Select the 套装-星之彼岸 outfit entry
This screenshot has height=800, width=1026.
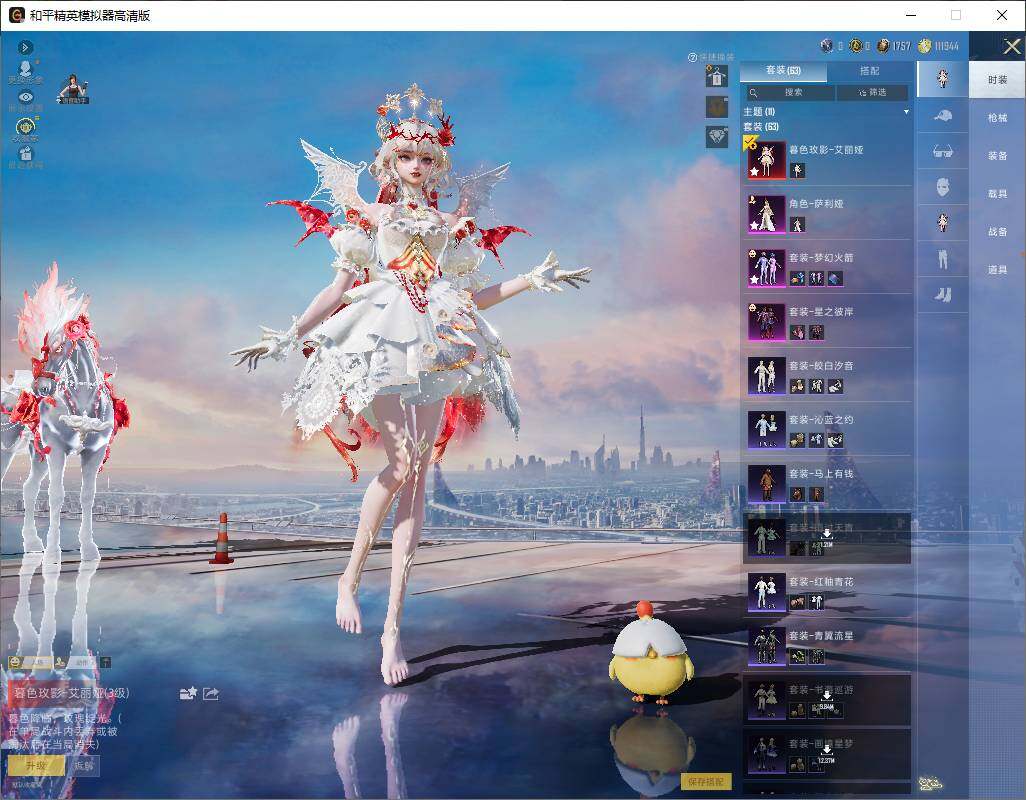(827, 321)
